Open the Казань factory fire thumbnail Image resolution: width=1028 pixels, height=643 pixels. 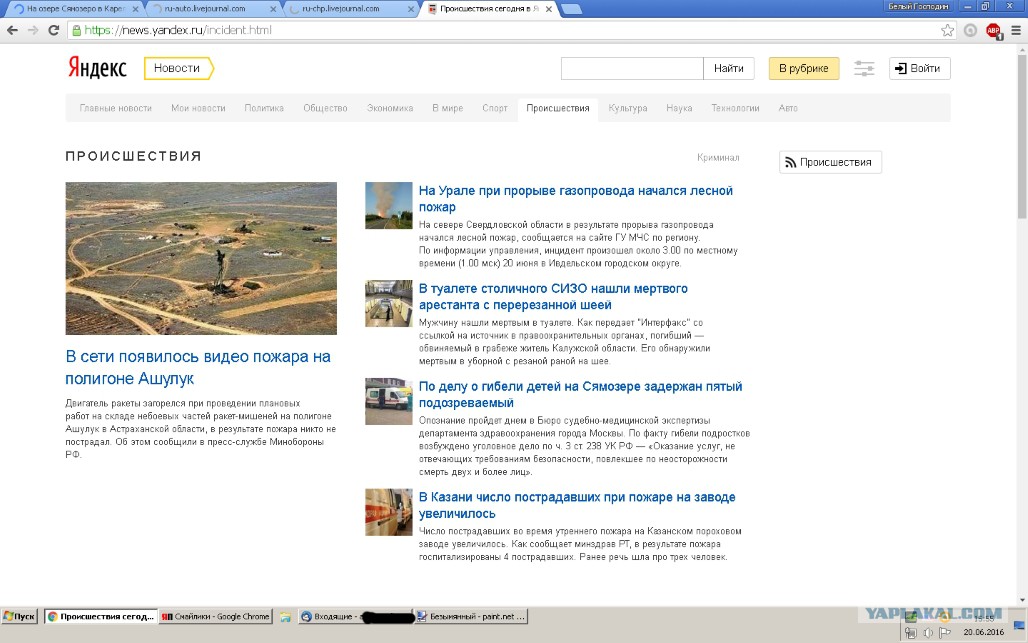point(389,512)
